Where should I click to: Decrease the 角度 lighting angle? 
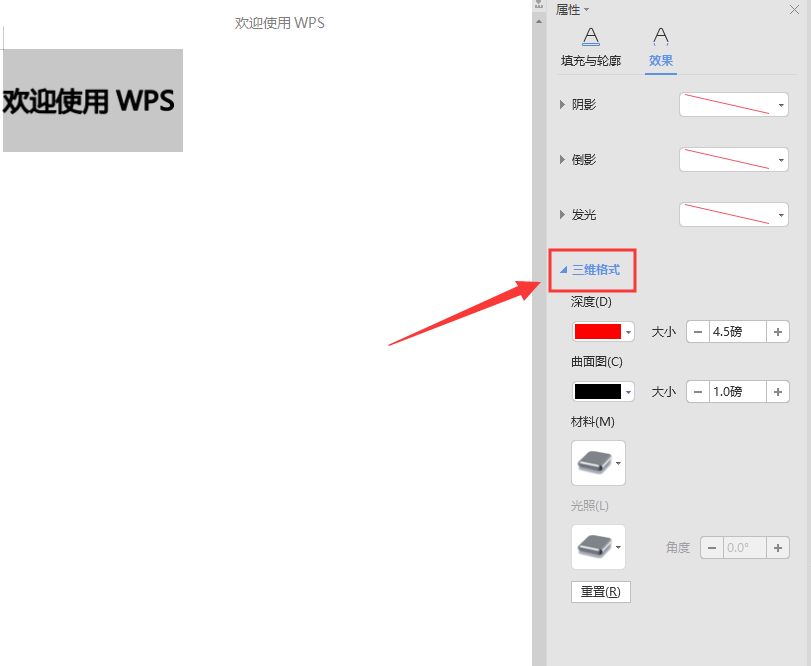(712, 548)
